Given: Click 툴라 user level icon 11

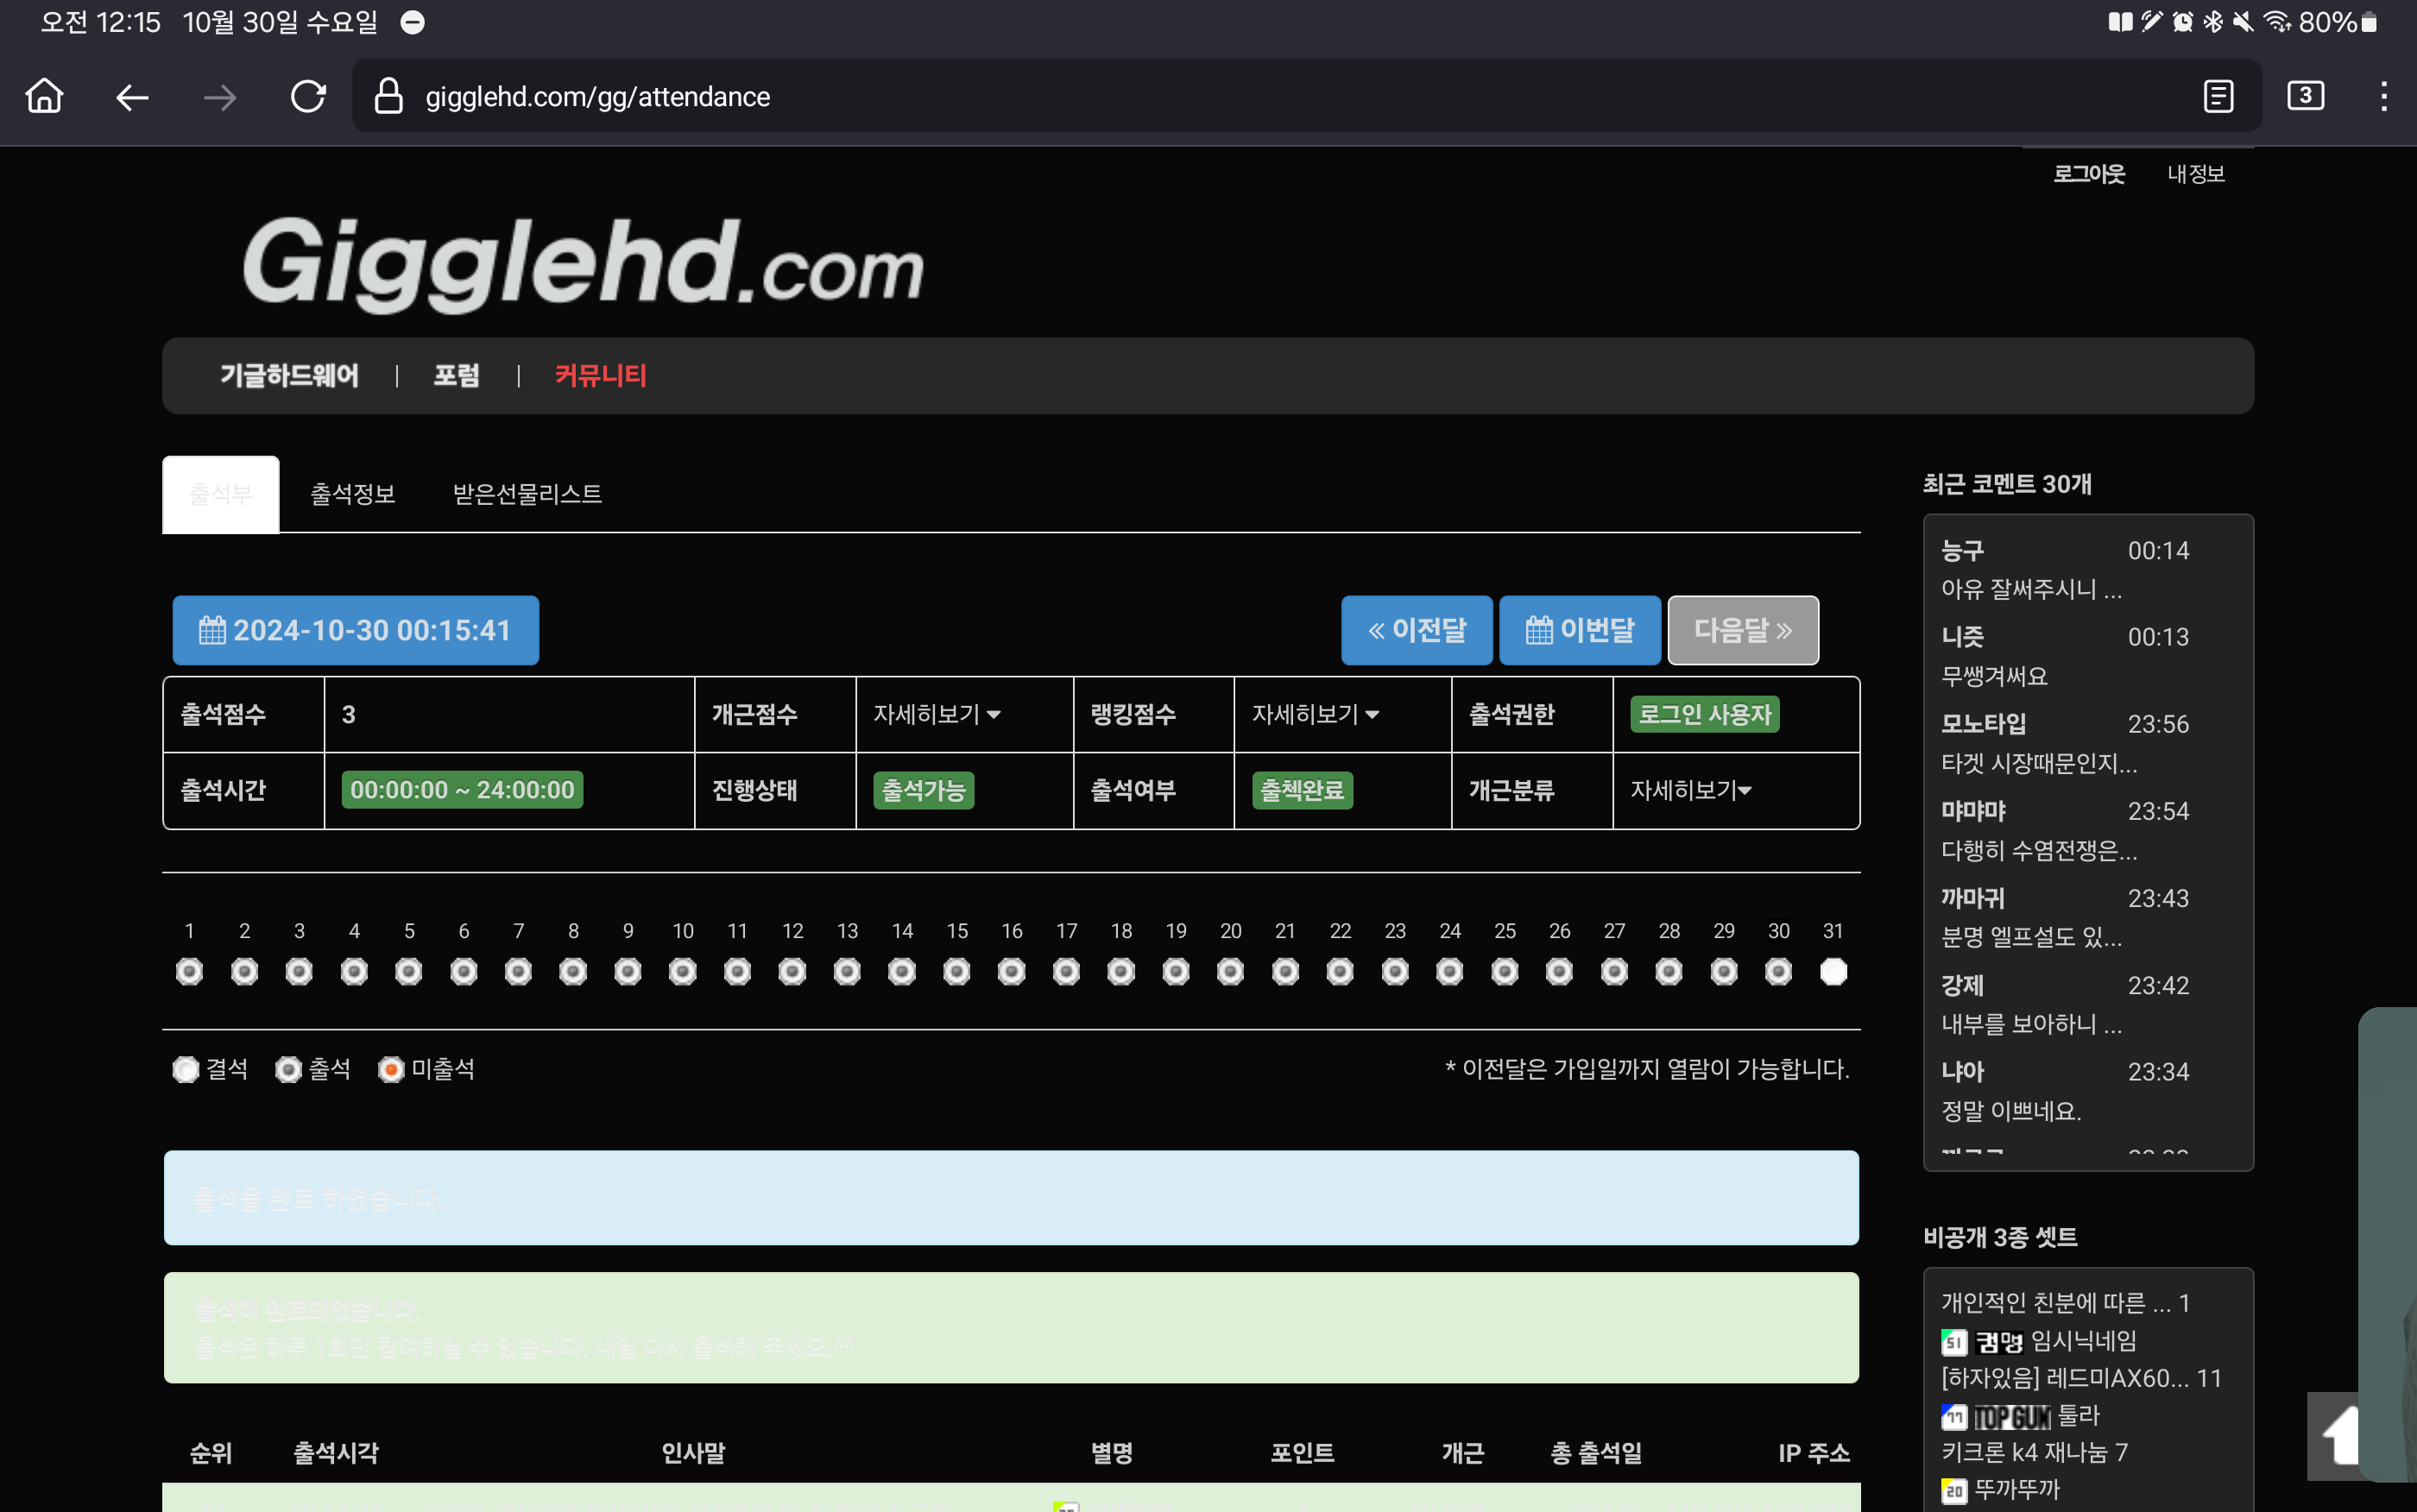Looking at the screenshot, I should pyautogui.click(x=1954, y=1416).
